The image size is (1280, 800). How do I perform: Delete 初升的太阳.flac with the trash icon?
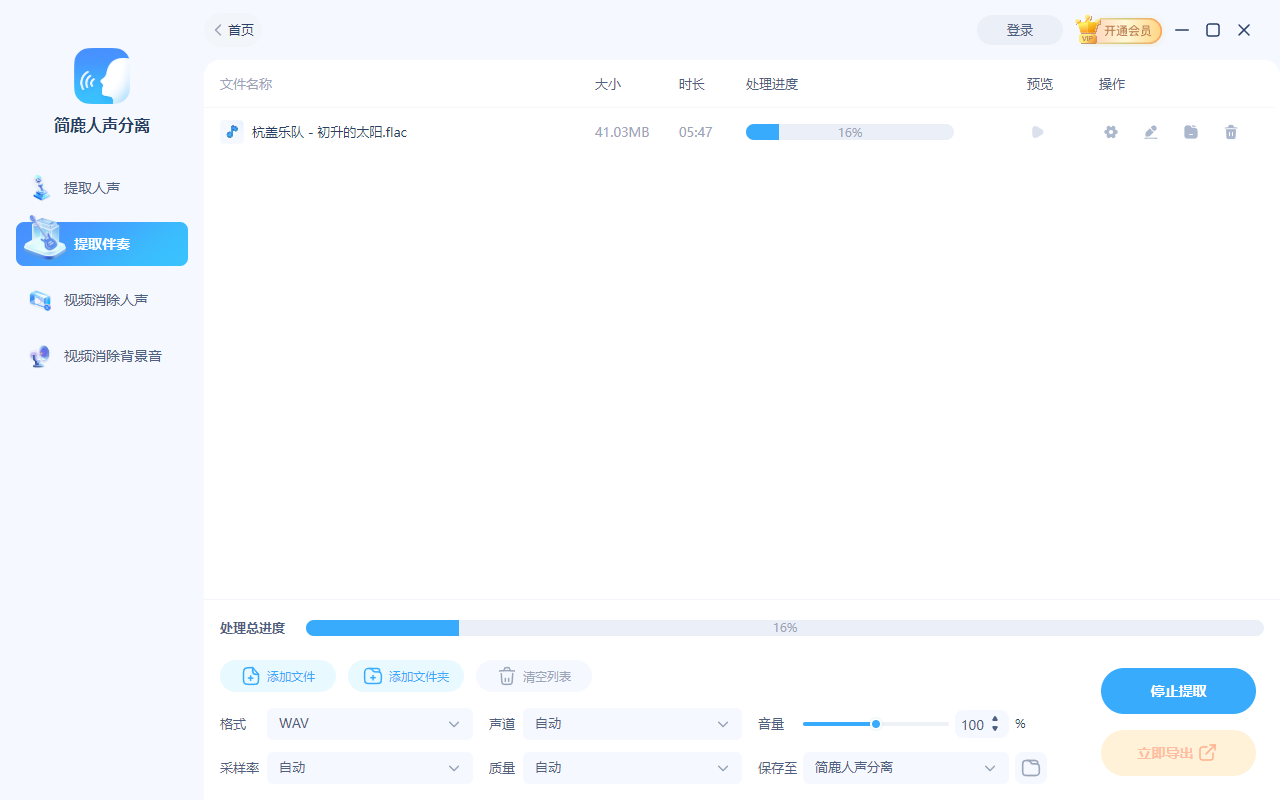pyautogui.click(x=1230, y=131)
